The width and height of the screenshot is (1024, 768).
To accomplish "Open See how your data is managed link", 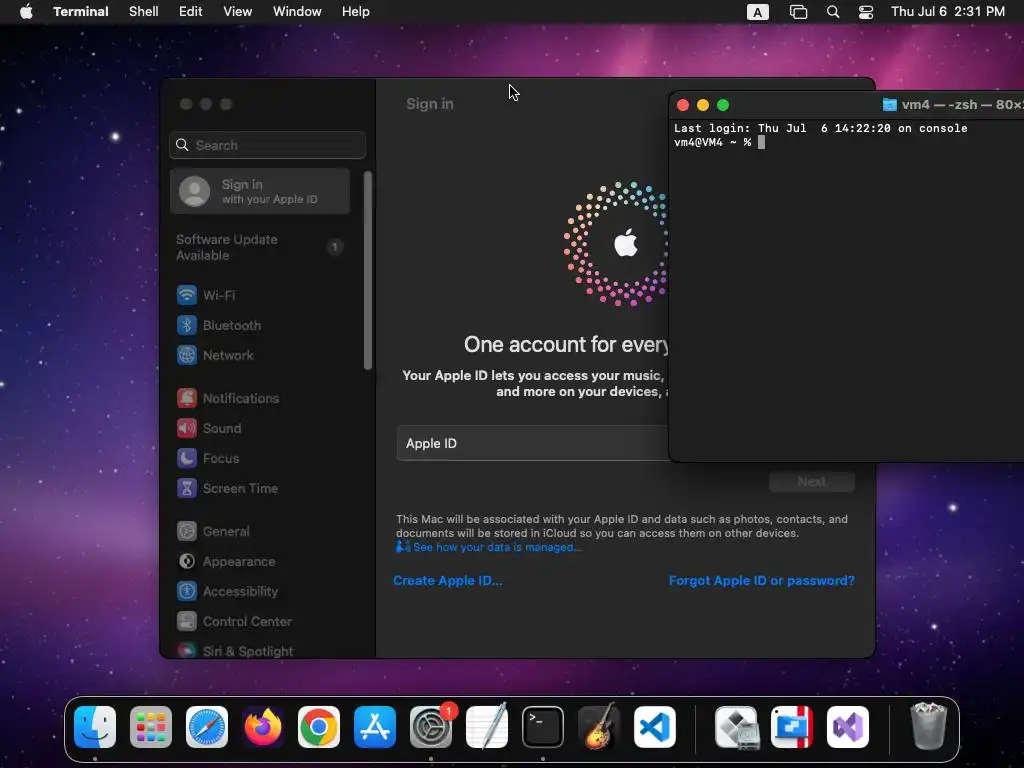I will click(x=496, y=547).
